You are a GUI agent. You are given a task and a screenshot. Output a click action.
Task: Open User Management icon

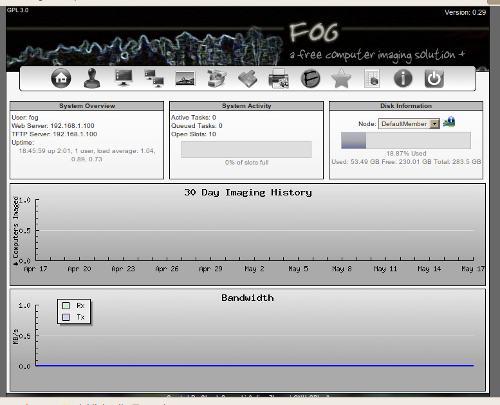click(92, 78)
